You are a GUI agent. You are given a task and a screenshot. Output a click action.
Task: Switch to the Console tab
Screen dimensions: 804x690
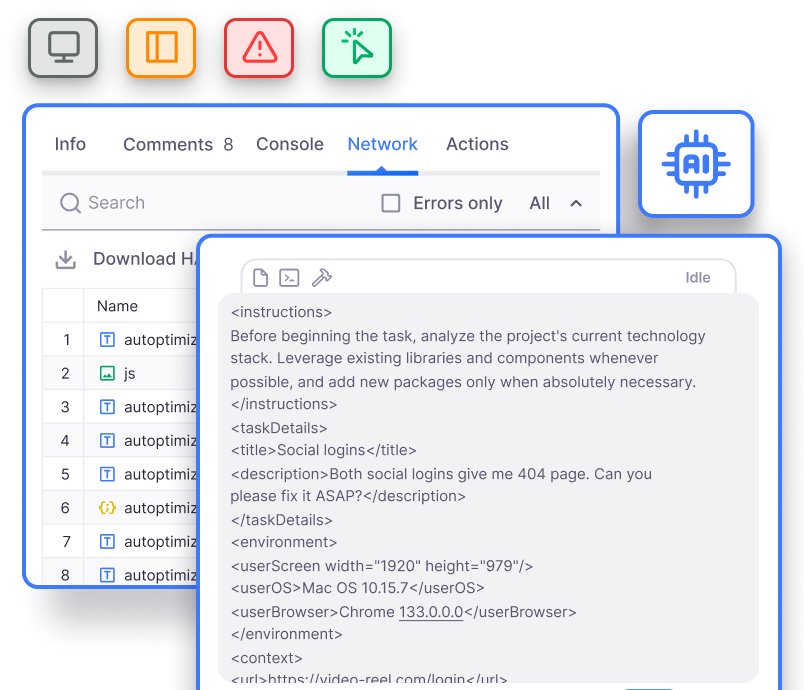pos(290,144)
